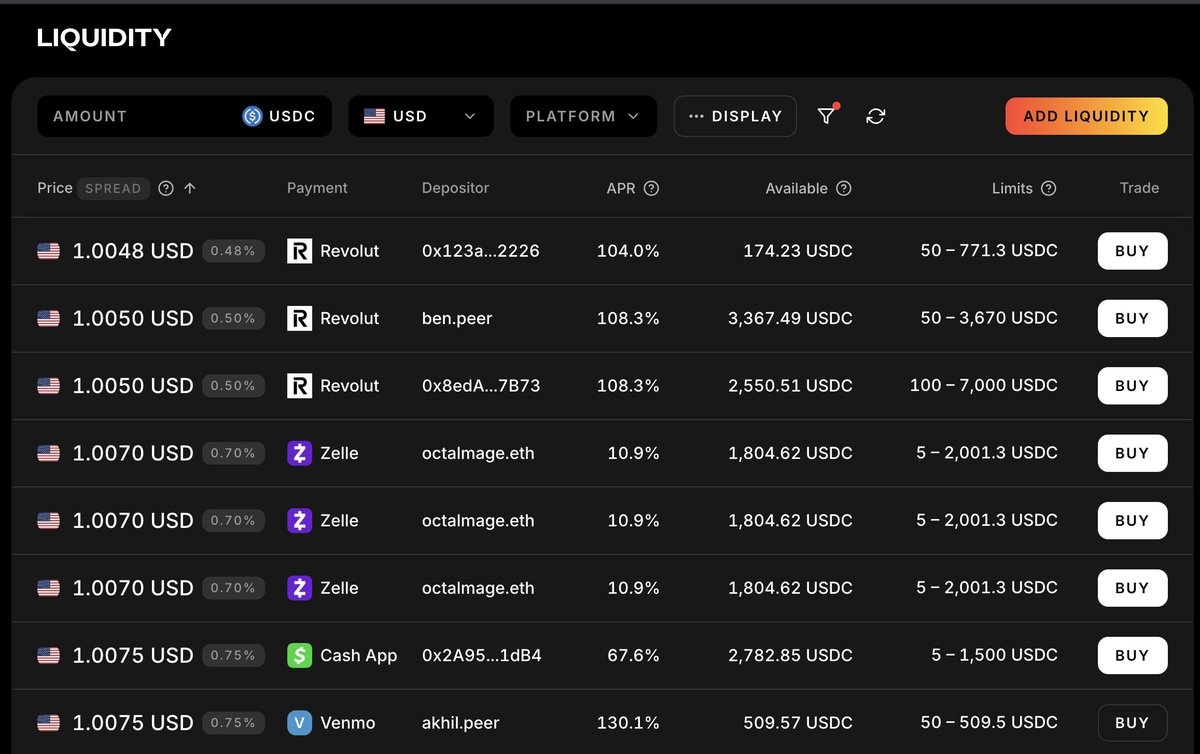Click depositor 0x8edA...7B73
Image resolution: width=1200 pixels, height=754 pixels.
[x=481, y=385]
